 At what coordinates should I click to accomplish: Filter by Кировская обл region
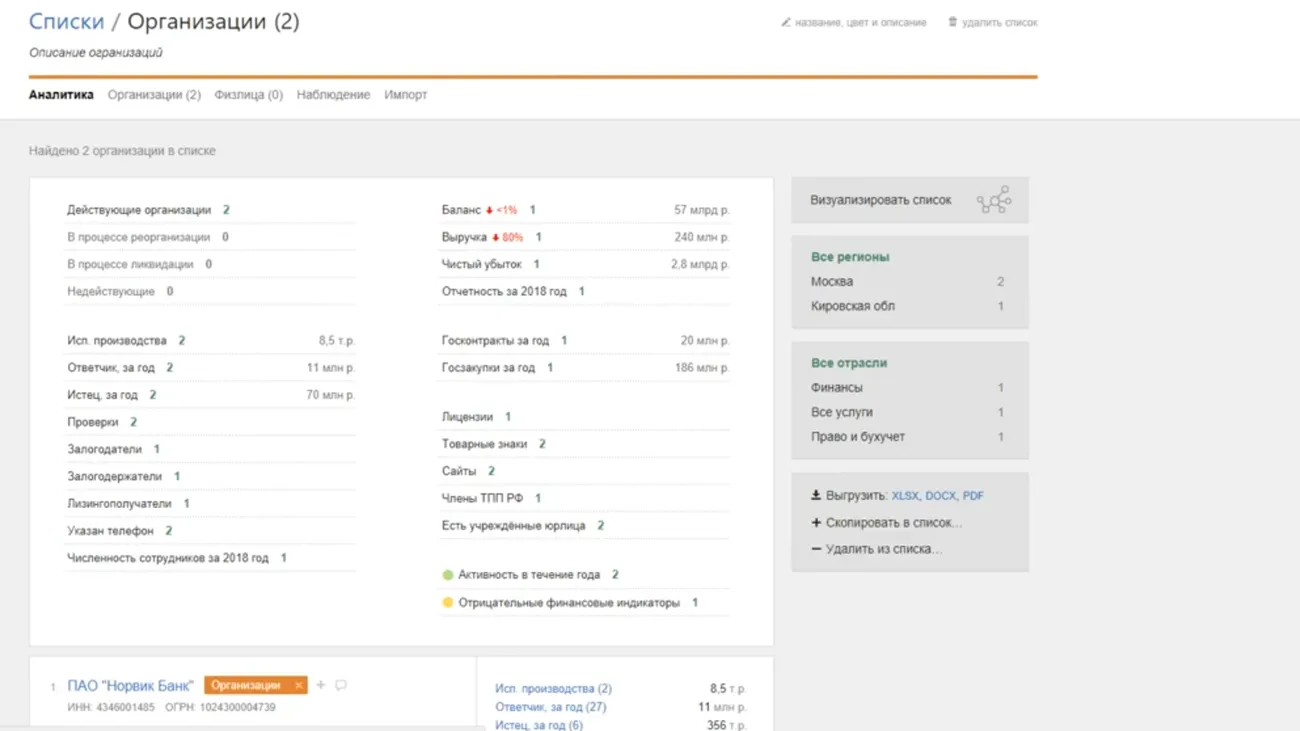tap(852, 306)
